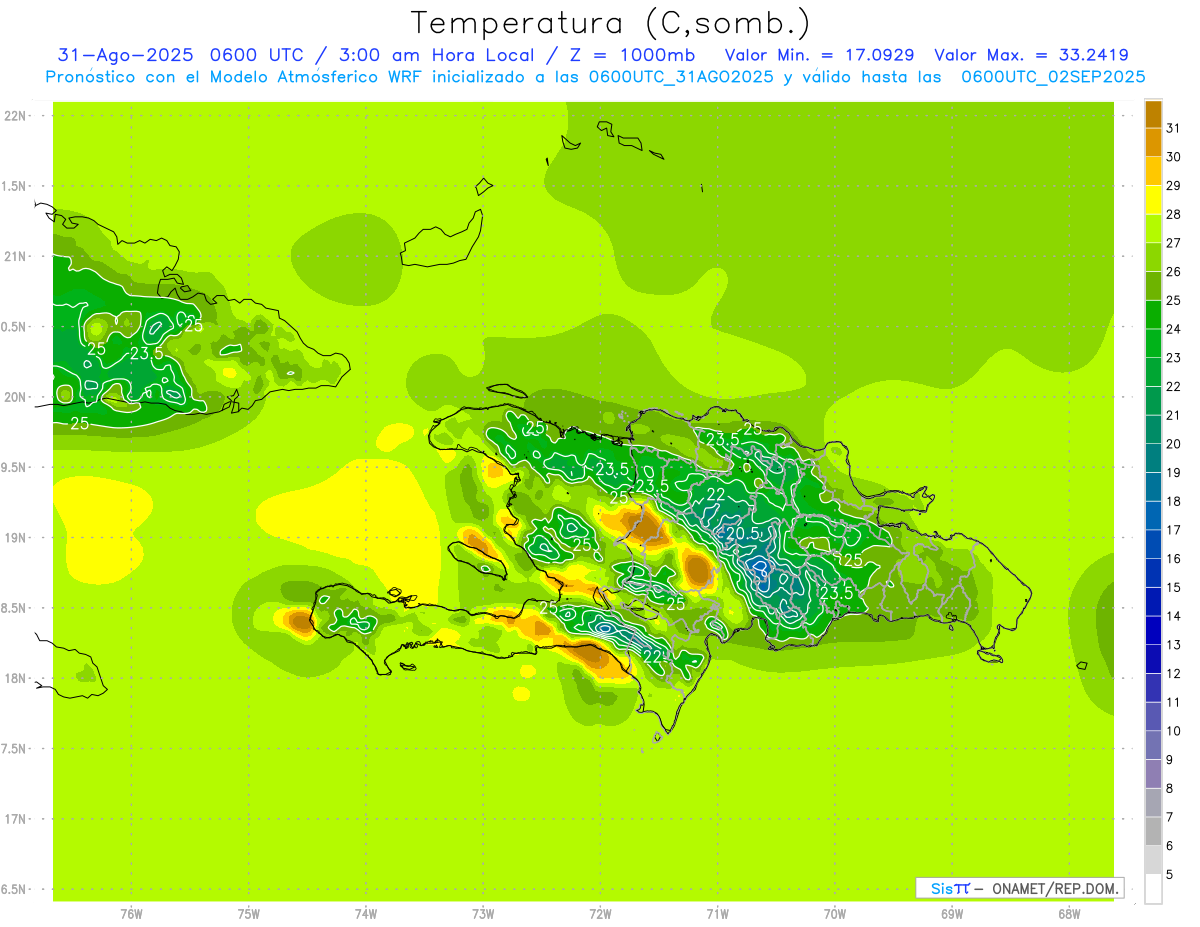1200x927 pixels.
Task: Click the '68W' longitude axis label
Action: click(x=1069, y=914)
